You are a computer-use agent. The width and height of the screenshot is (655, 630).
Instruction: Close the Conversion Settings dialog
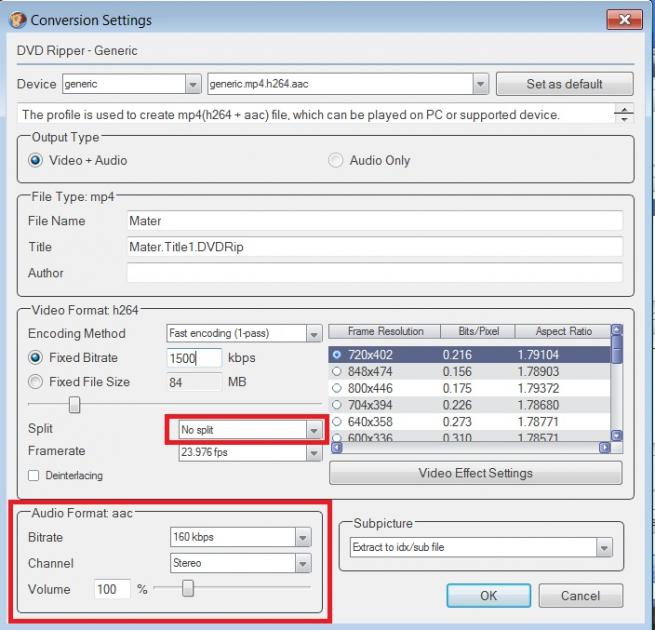pos(624,20)
